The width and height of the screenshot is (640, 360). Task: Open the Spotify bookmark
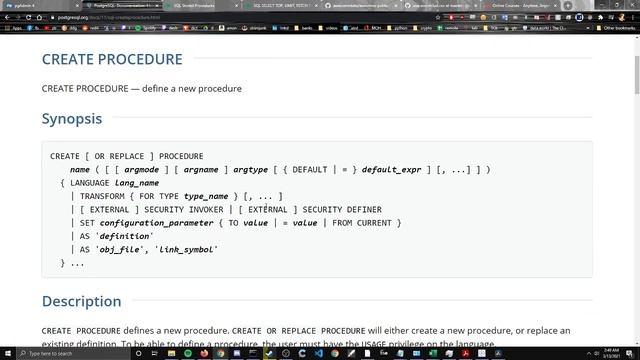point(146,28)
